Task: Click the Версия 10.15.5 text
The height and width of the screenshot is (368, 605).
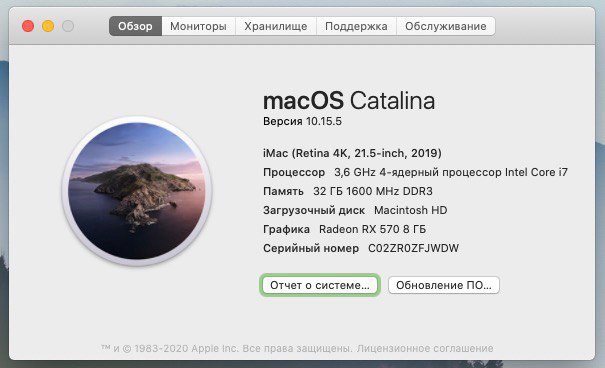Action: pos(302,122)
